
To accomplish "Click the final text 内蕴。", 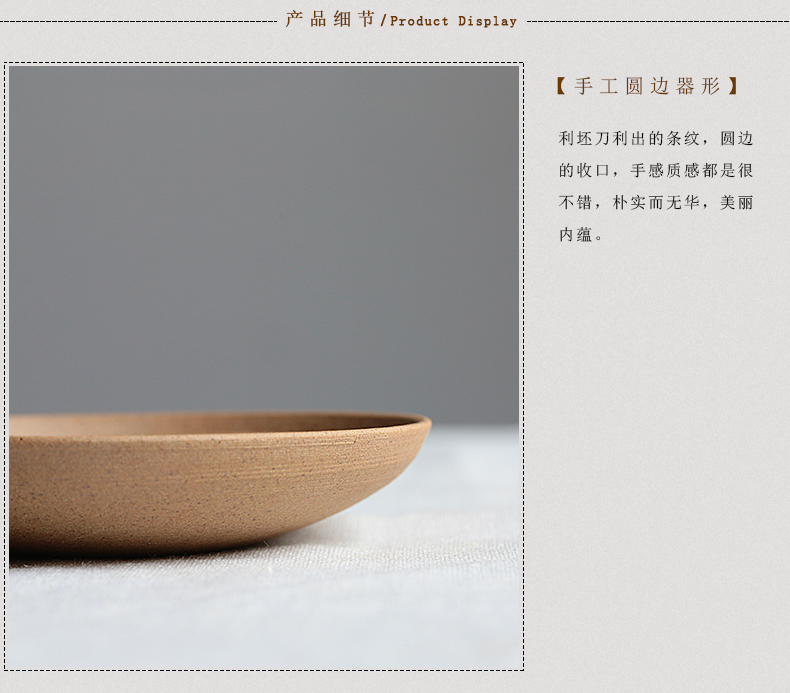I will [x=580, y=235].
